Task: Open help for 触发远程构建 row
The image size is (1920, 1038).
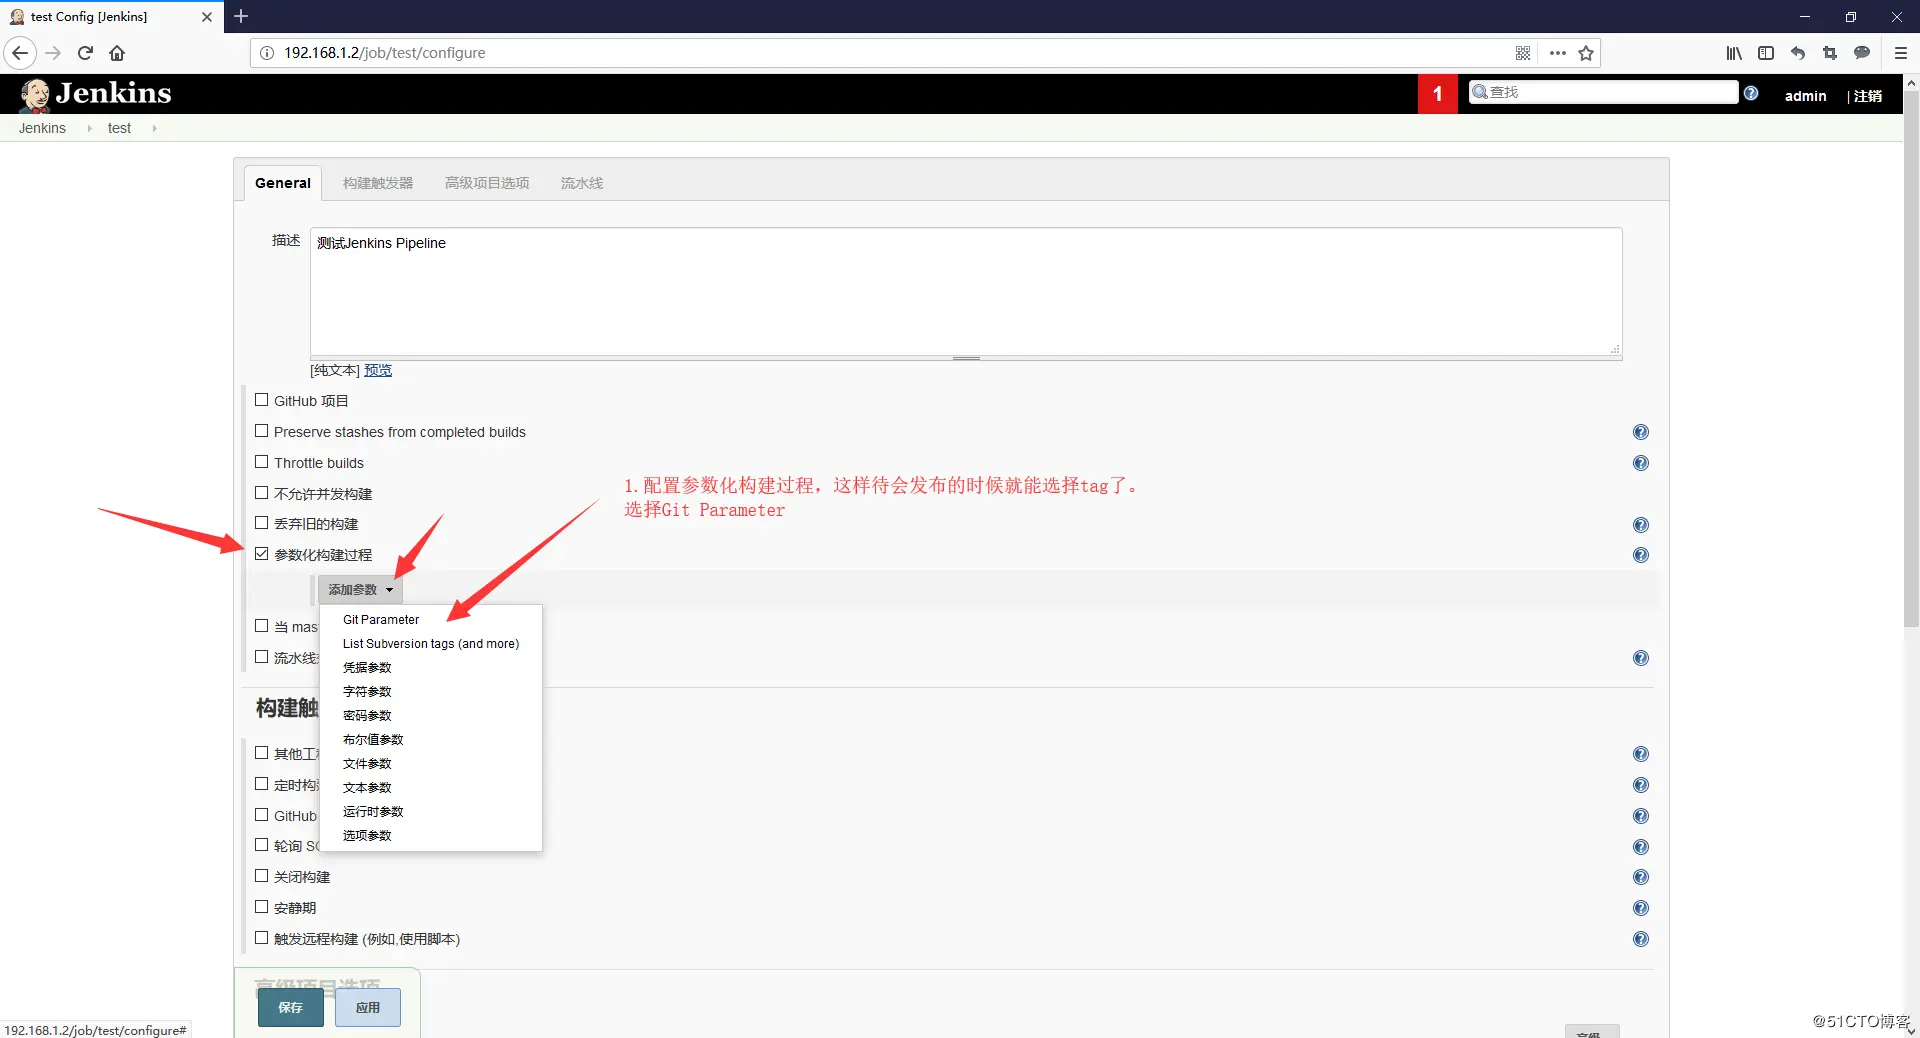Action: pos(1640,939)
